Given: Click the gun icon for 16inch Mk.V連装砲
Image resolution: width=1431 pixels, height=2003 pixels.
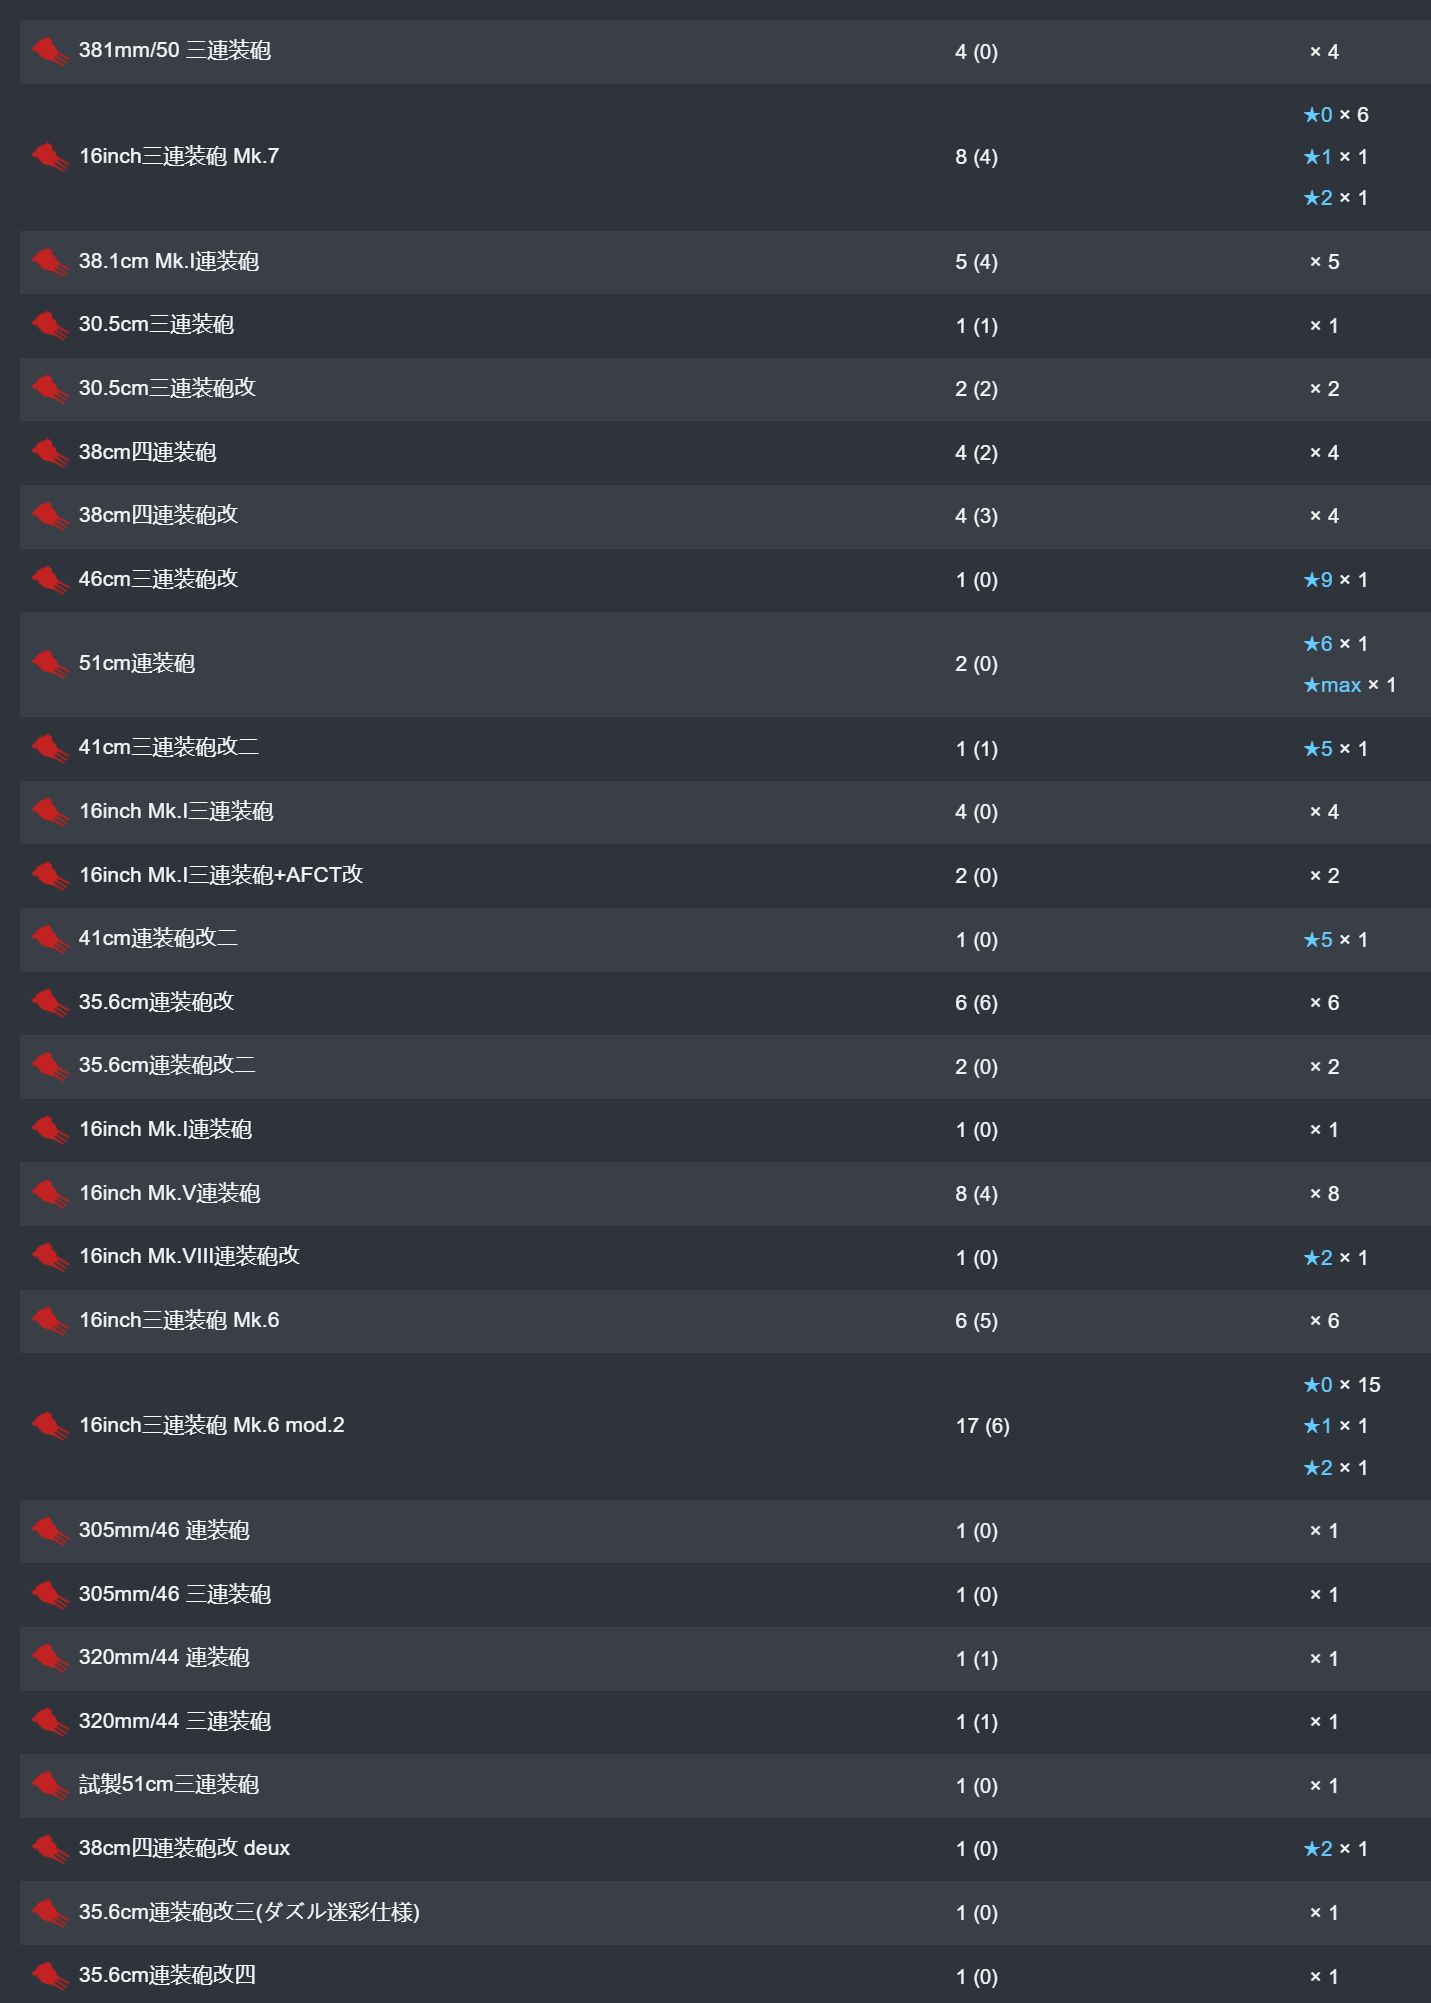Looking at the screenshot, I should [49, 1194].
